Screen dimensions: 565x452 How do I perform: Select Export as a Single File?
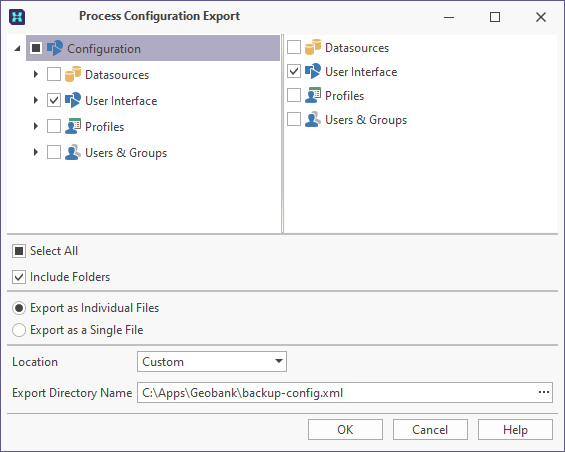click(x=19, y=330)
